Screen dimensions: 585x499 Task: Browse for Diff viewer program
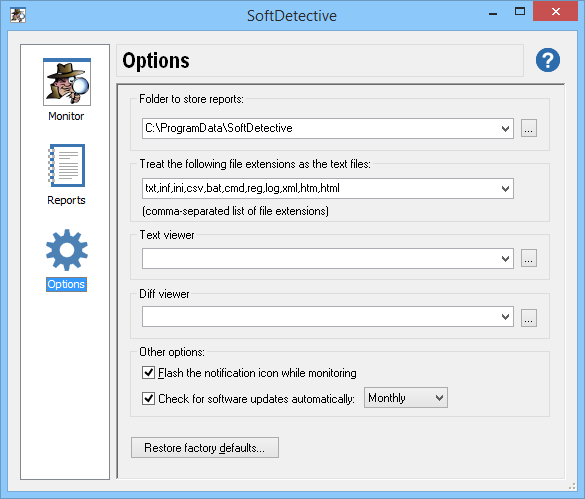pos(529,318)
